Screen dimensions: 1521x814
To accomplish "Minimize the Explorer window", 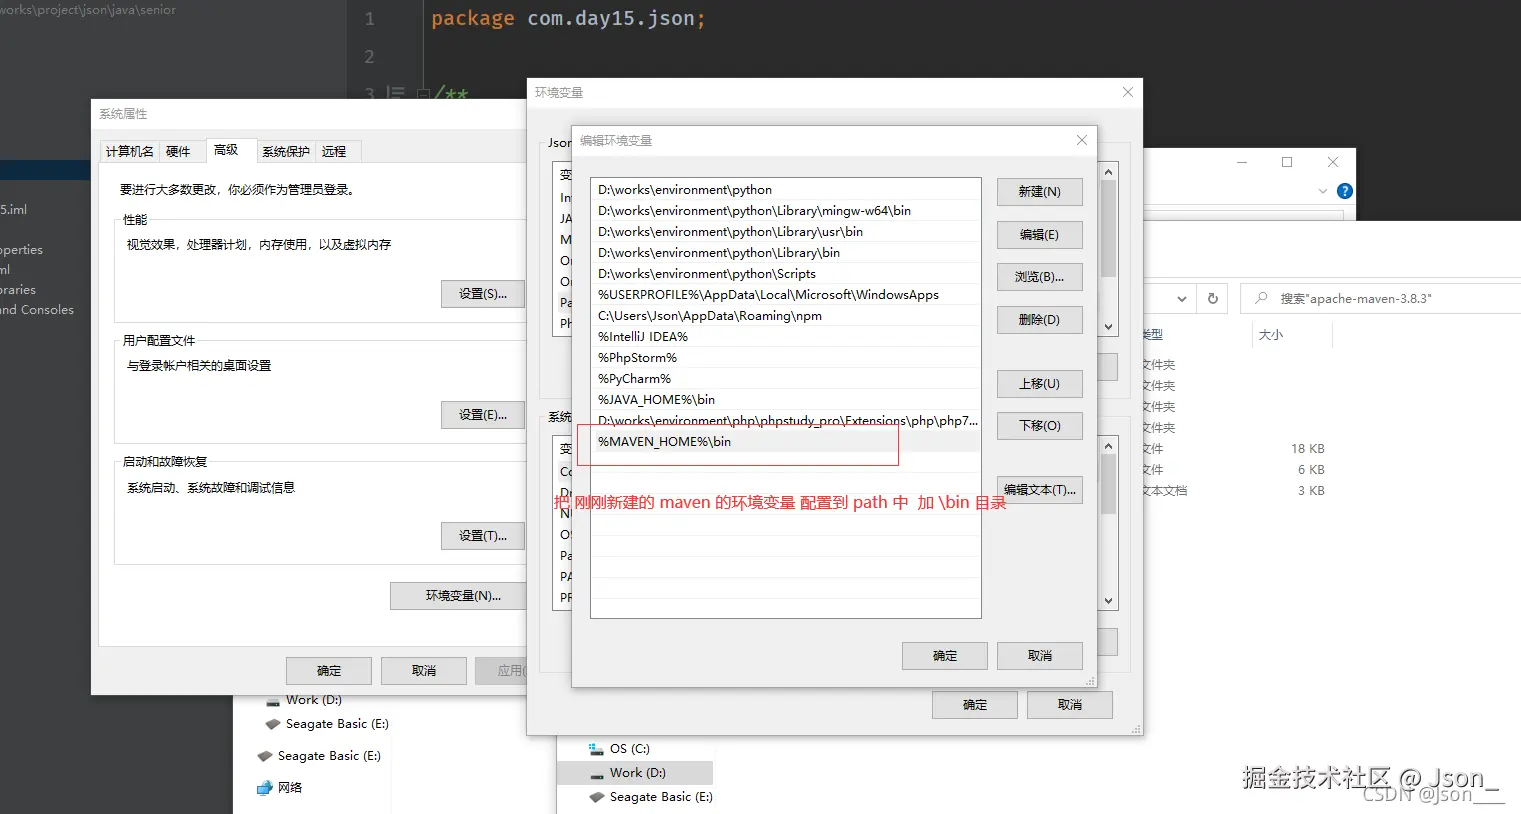I will click(x=1242, y=162).
